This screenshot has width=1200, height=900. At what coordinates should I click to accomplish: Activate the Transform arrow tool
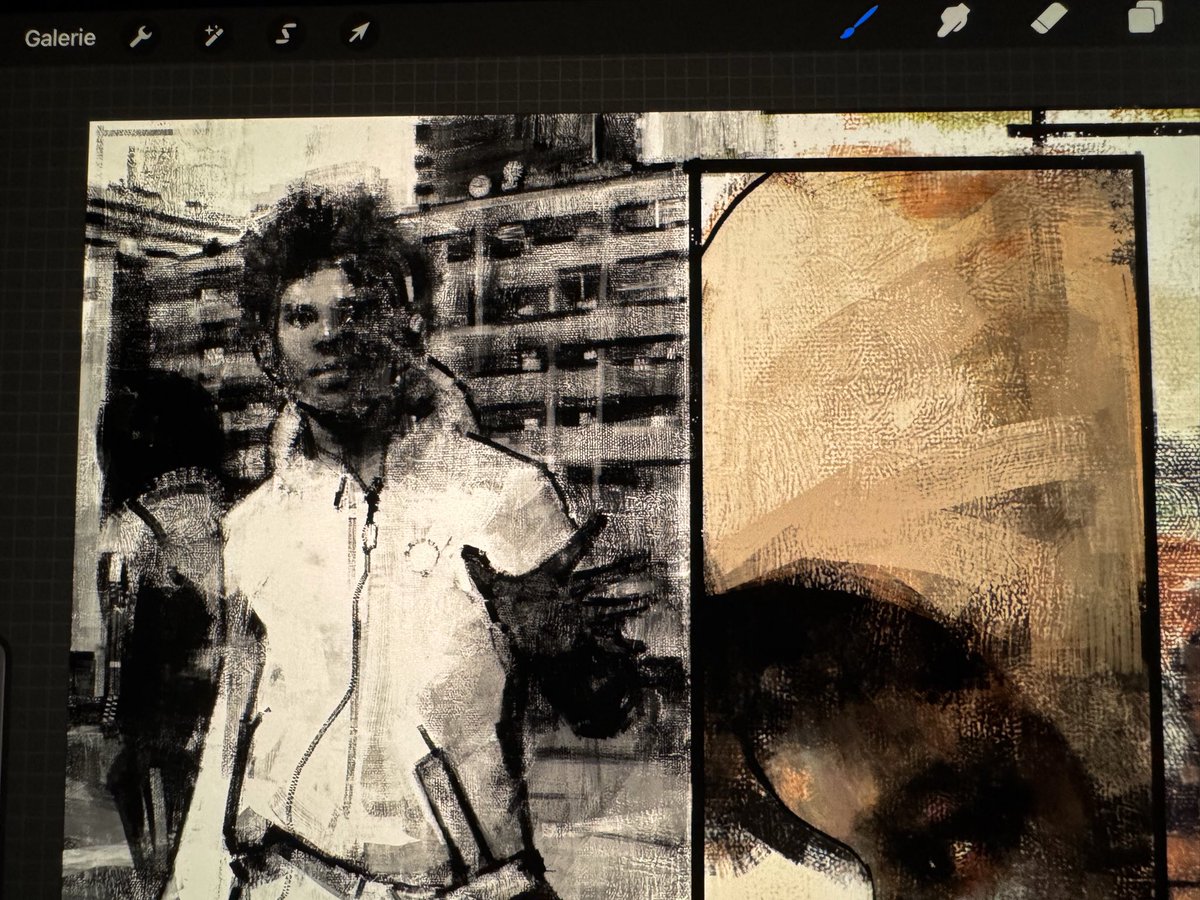357,35
